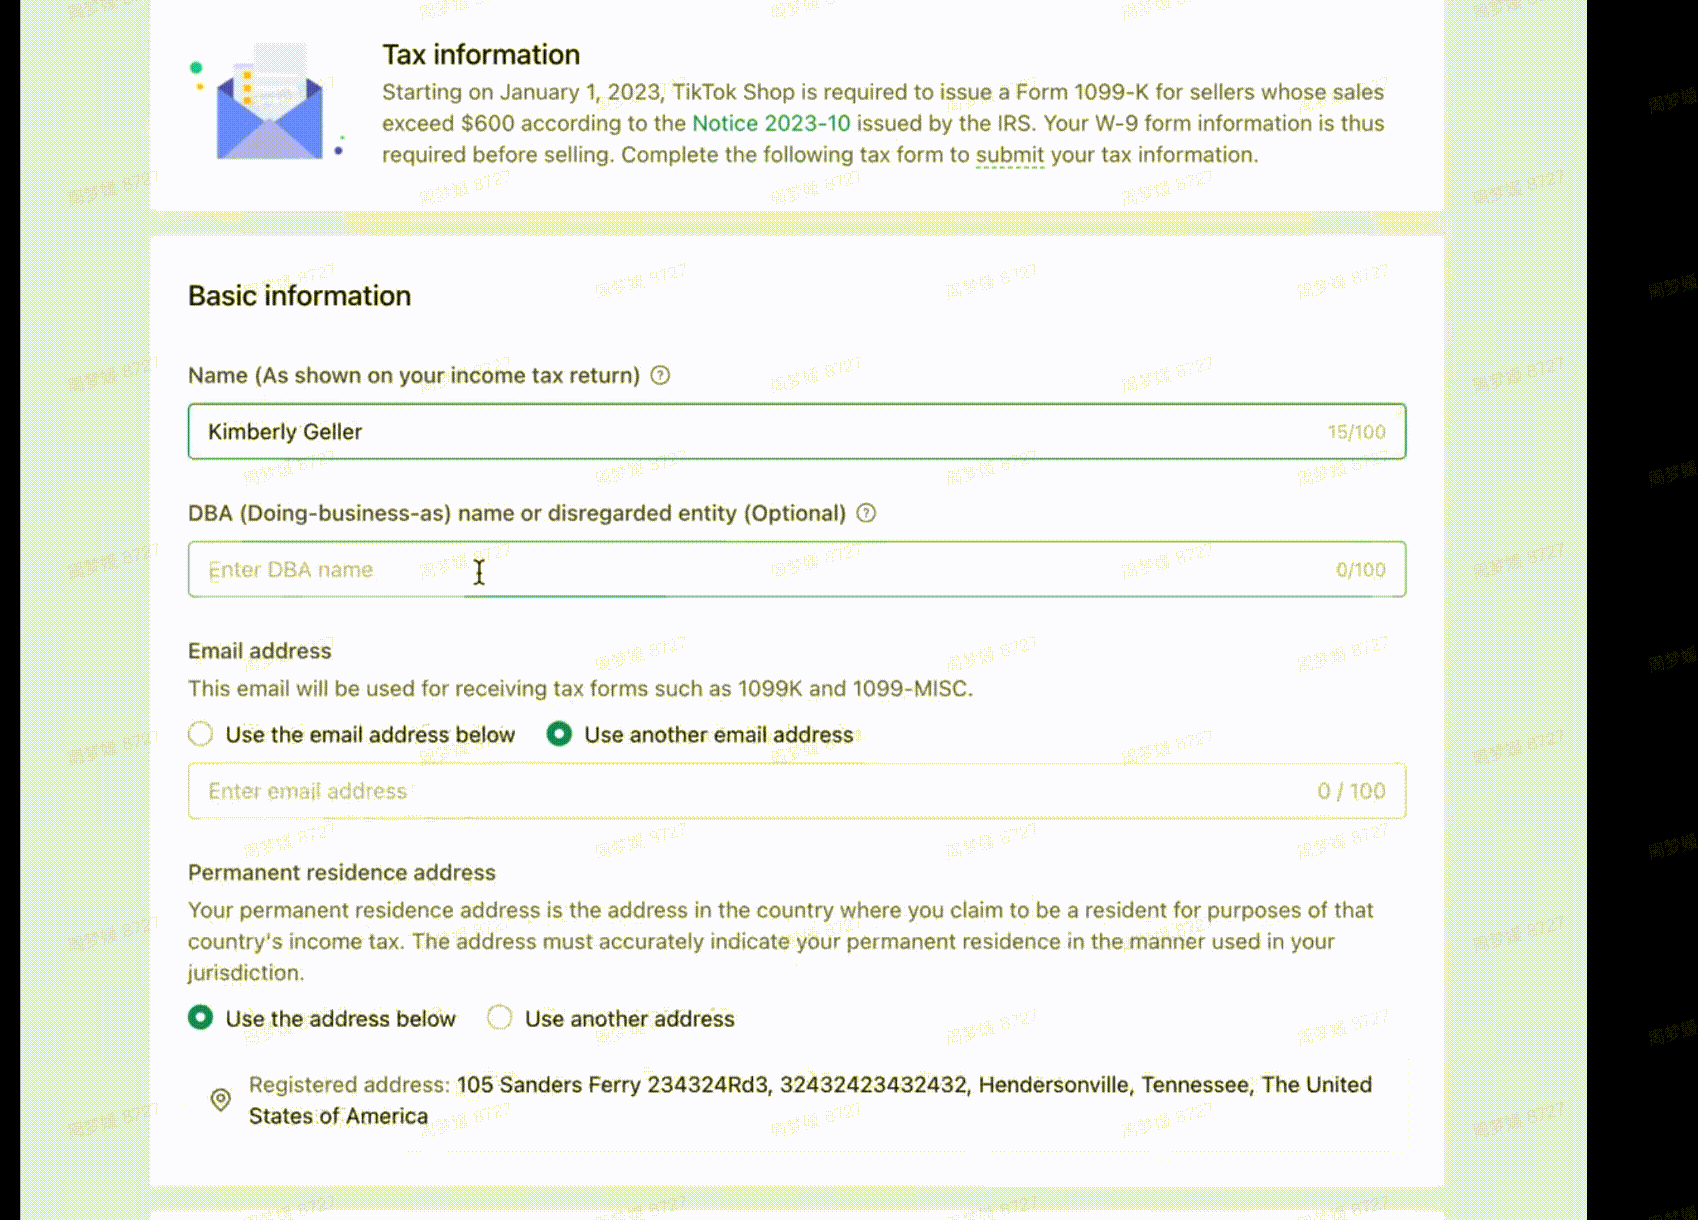Screen dimensions: 1698x1220
Task: Select 'Use the address below' radio
Action: point(200,1018)
